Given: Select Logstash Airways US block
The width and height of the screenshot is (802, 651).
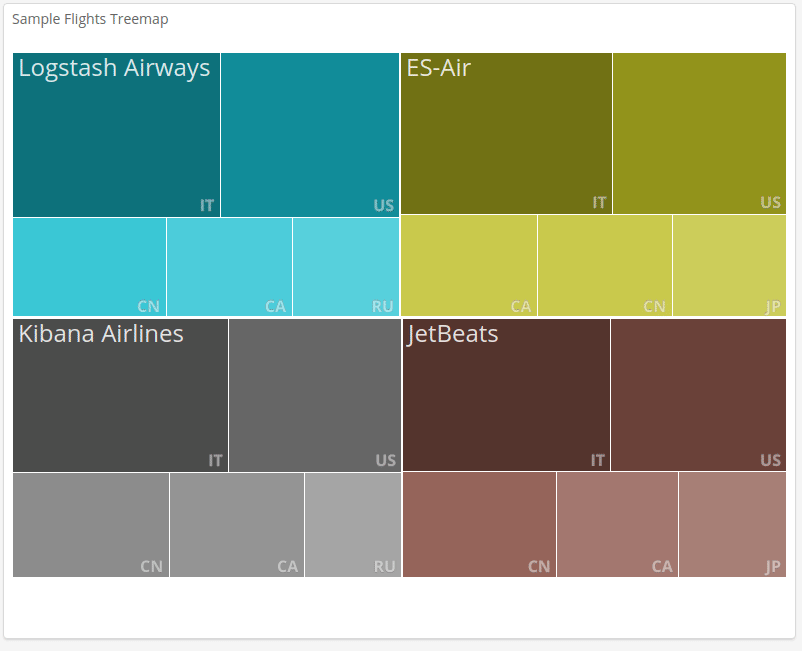Looking at the screenshot, I should click(310, 135).
